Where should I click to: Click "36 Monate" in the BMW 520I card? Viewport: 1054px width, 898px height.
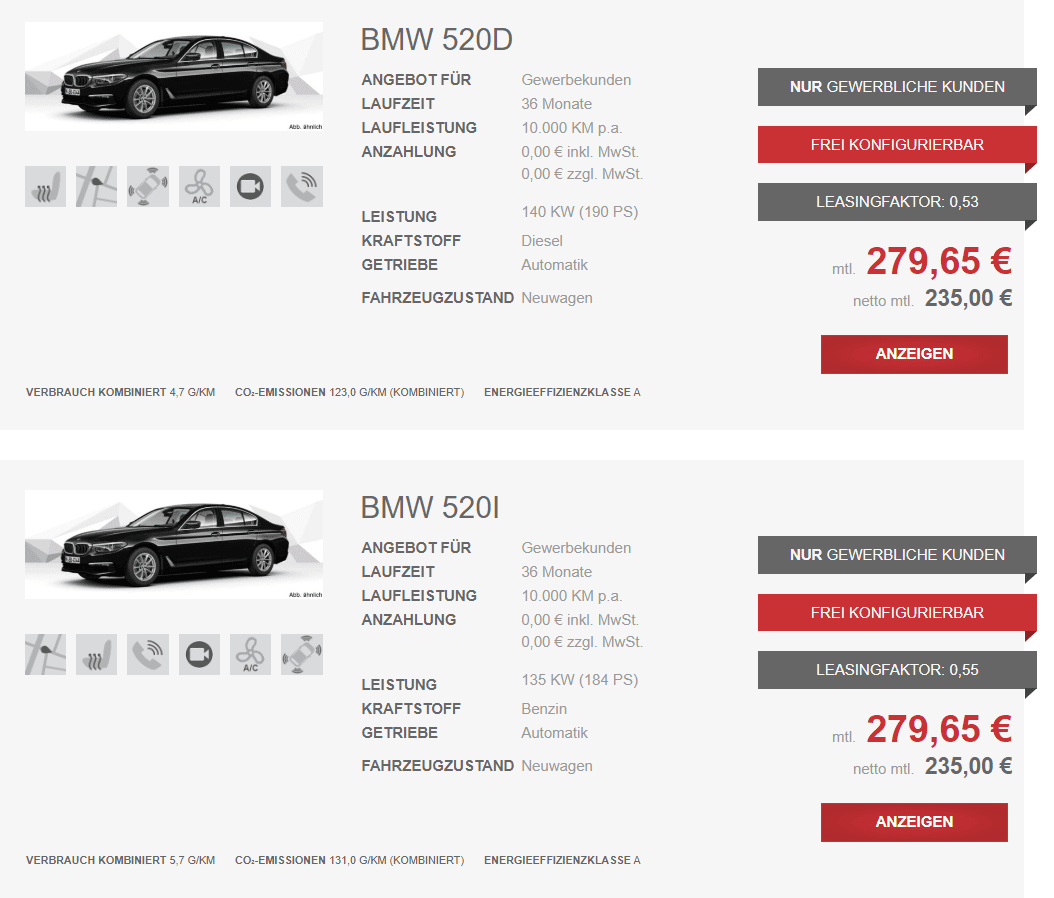[557, 571]
